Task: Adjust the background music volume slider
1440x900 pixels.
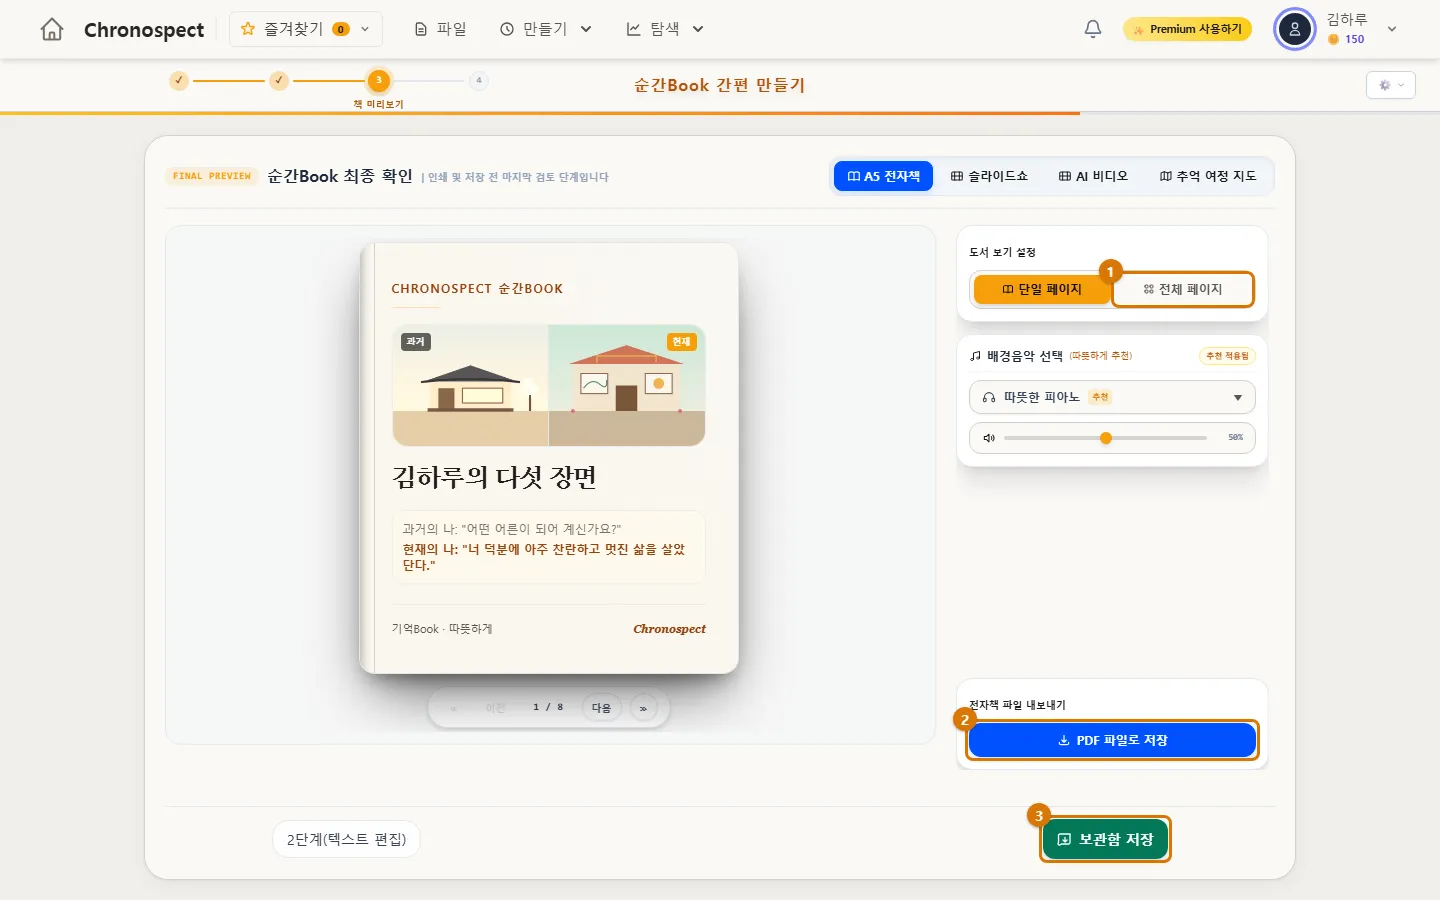Action: 1105,438
